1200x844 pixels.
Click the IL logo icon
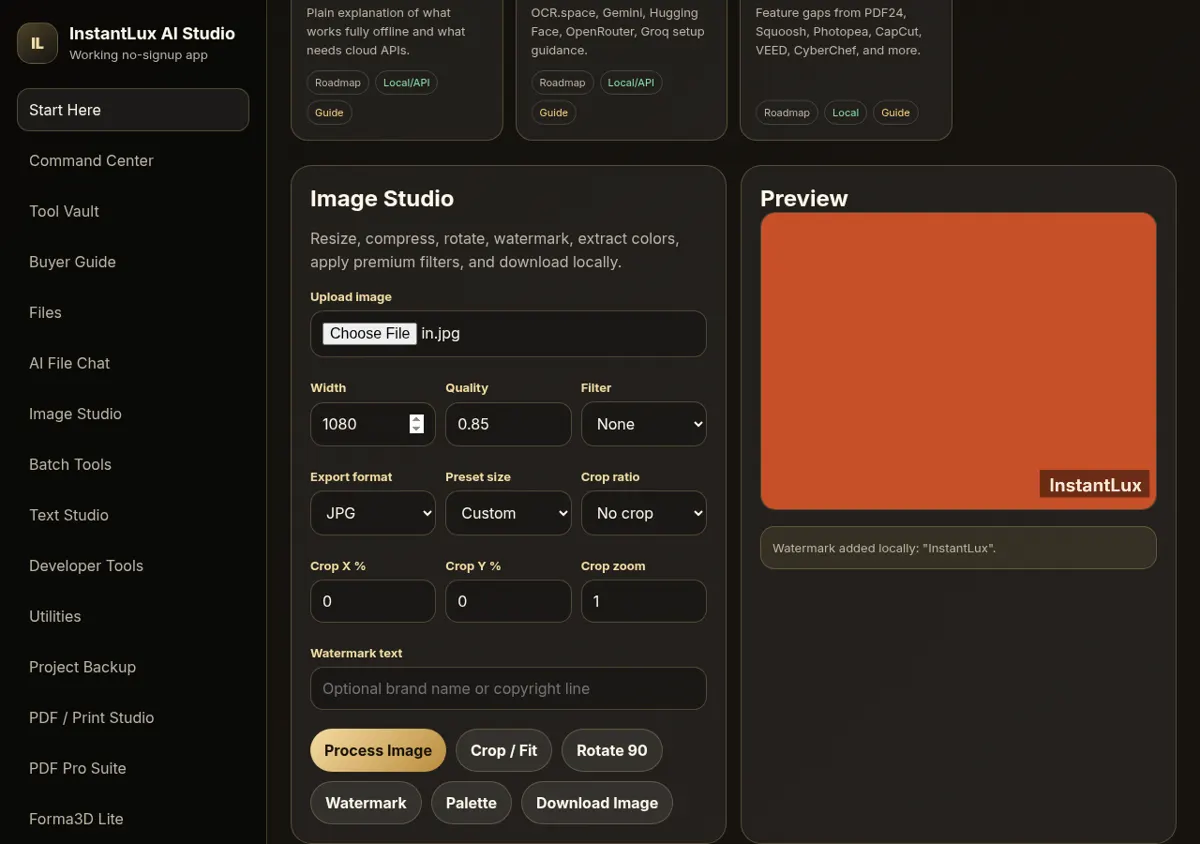click(37, 43)
